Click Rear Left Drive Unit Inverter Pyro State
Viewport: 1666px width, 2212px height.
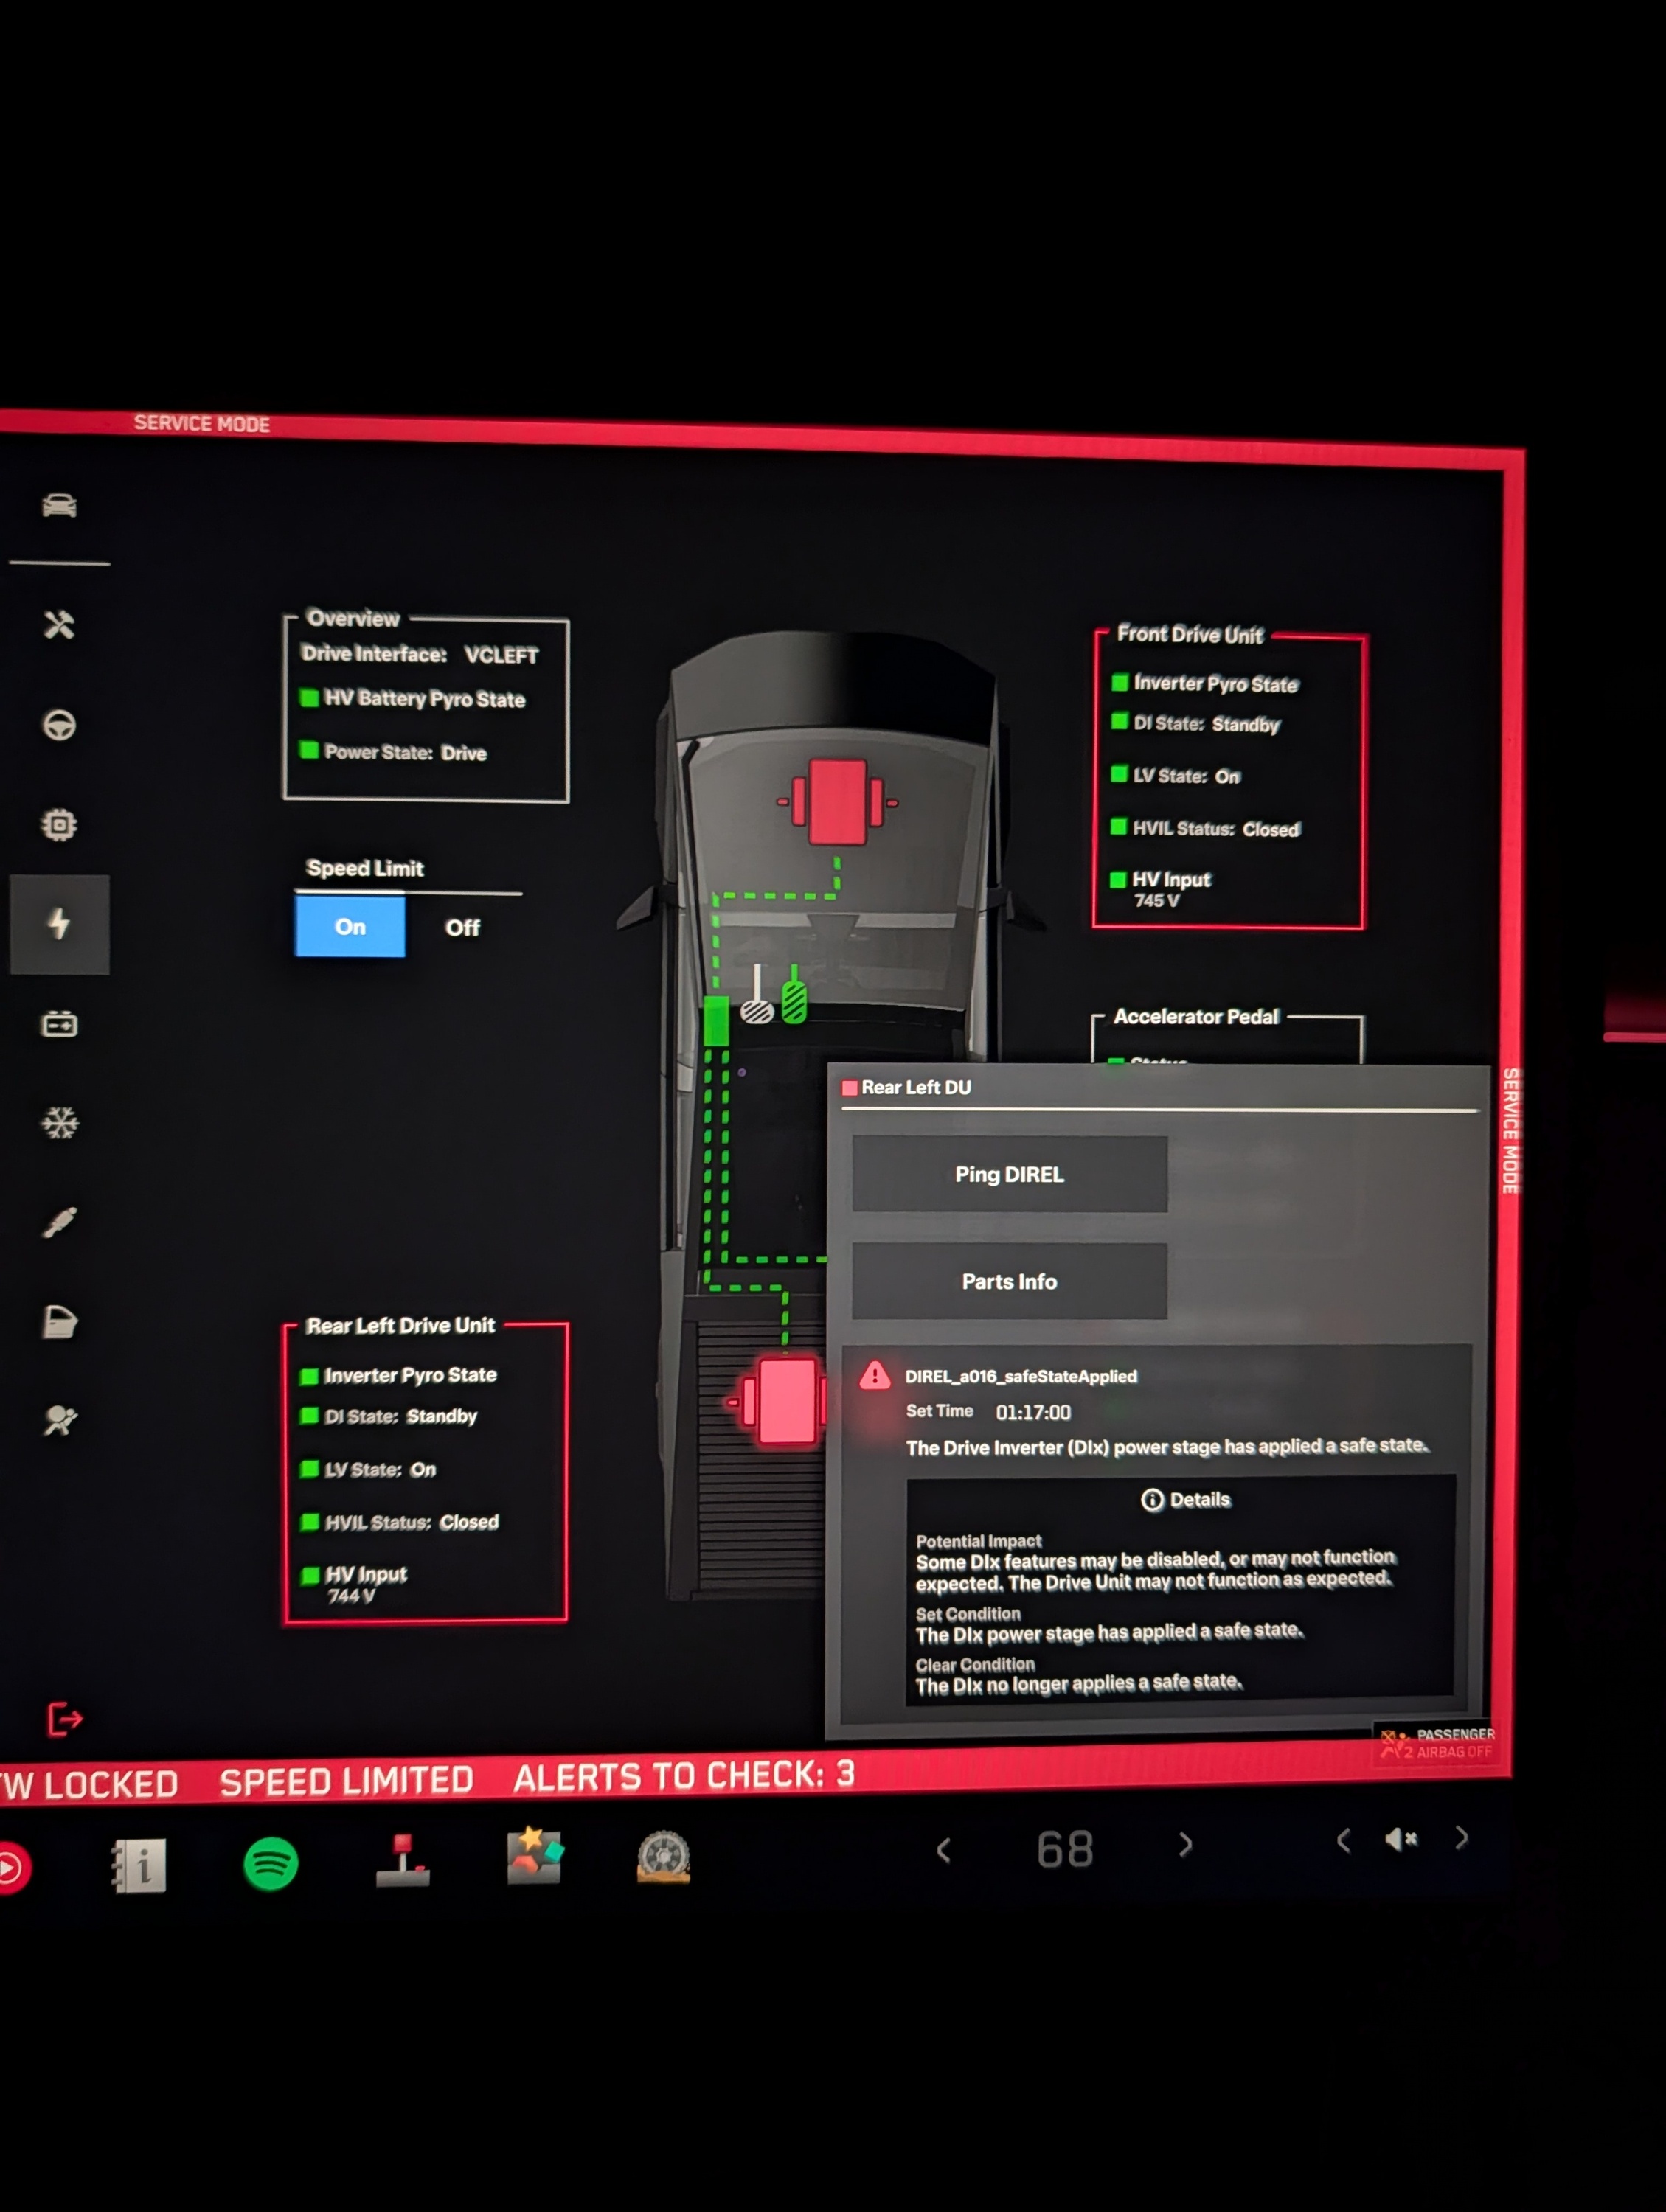[399, 1375]
